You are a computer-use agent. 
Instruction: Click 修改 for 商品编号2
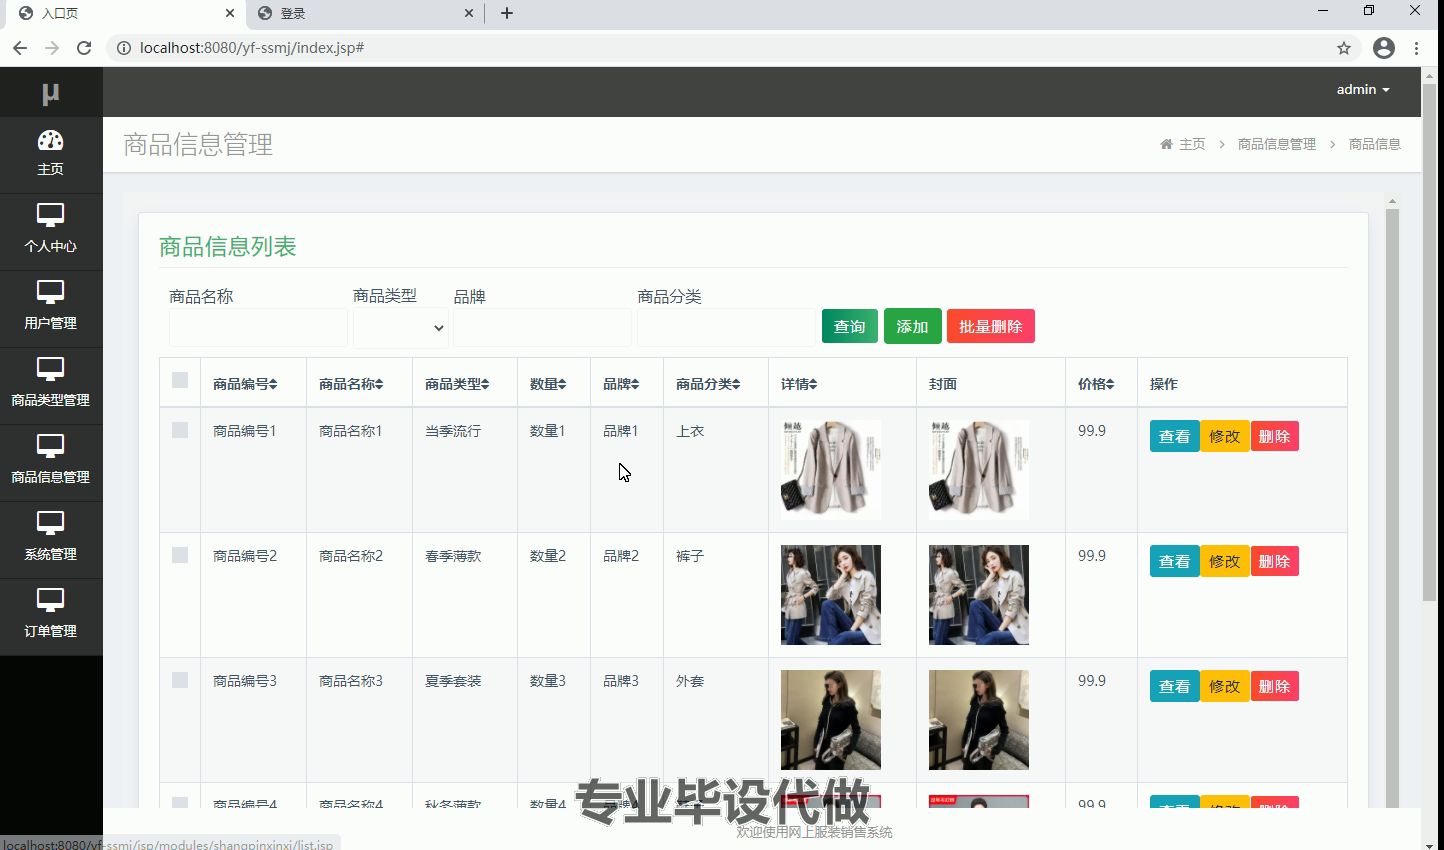pyautogui.click(x=1224, y=561)
